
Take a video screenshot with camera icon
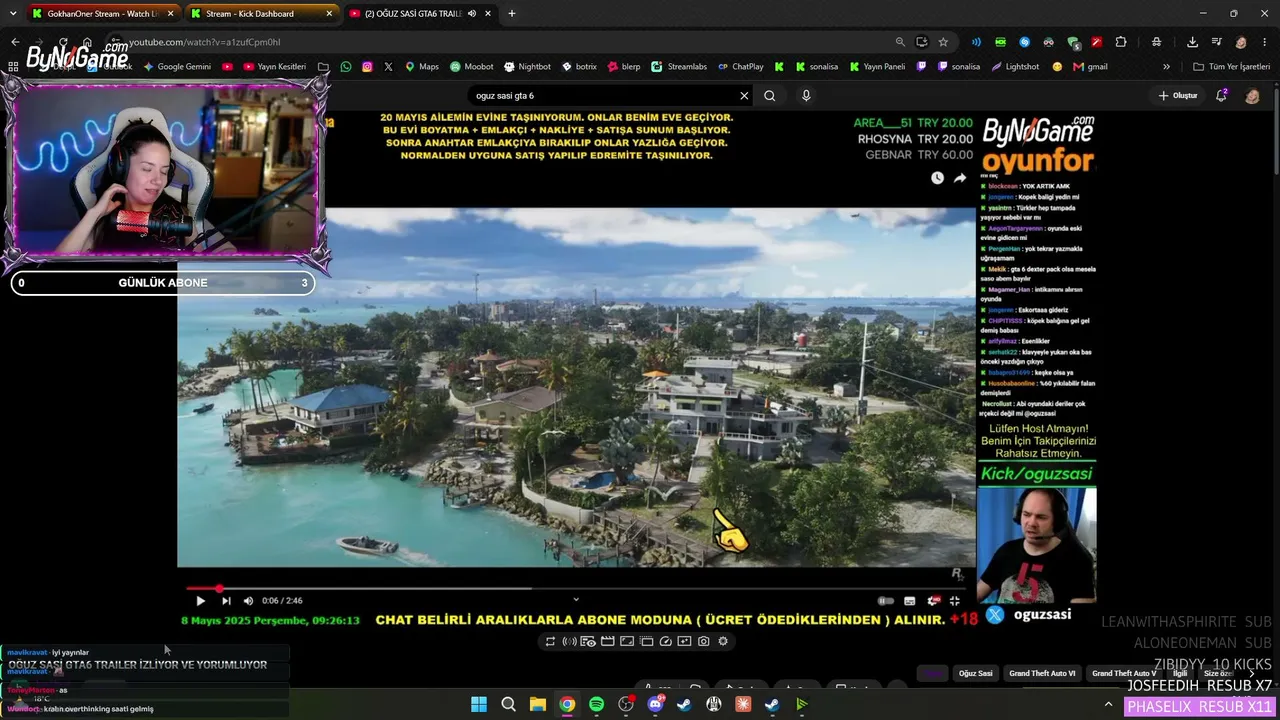704,641
